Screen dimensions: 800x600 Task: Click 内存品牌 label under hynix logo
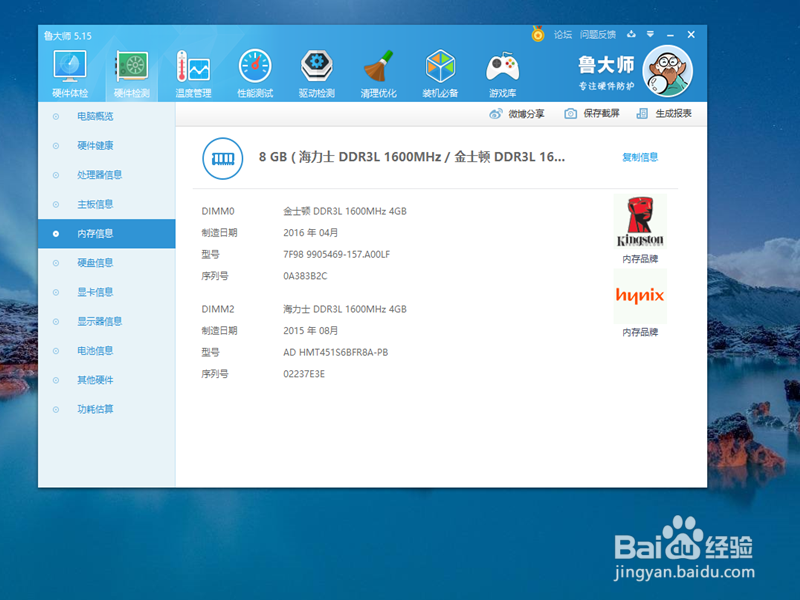[x=640, y=333]
